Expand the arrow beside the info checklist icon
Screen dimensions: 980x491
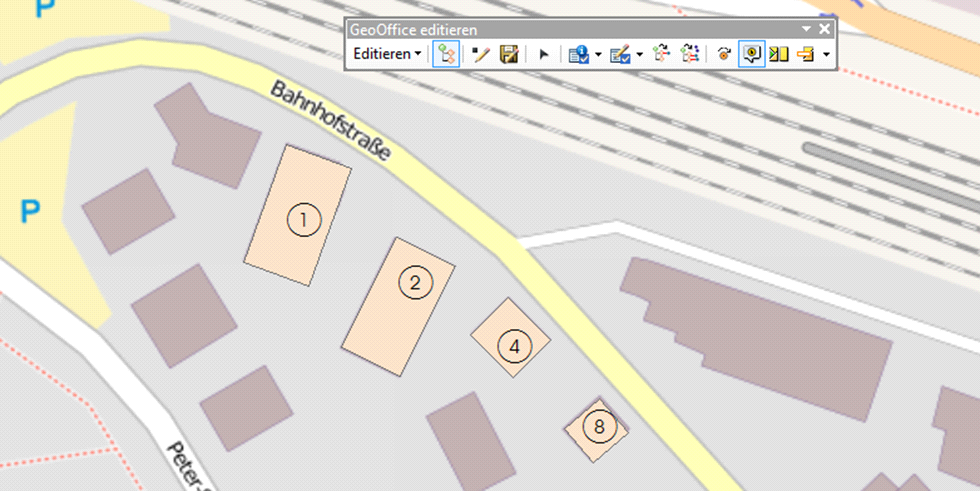598,54
